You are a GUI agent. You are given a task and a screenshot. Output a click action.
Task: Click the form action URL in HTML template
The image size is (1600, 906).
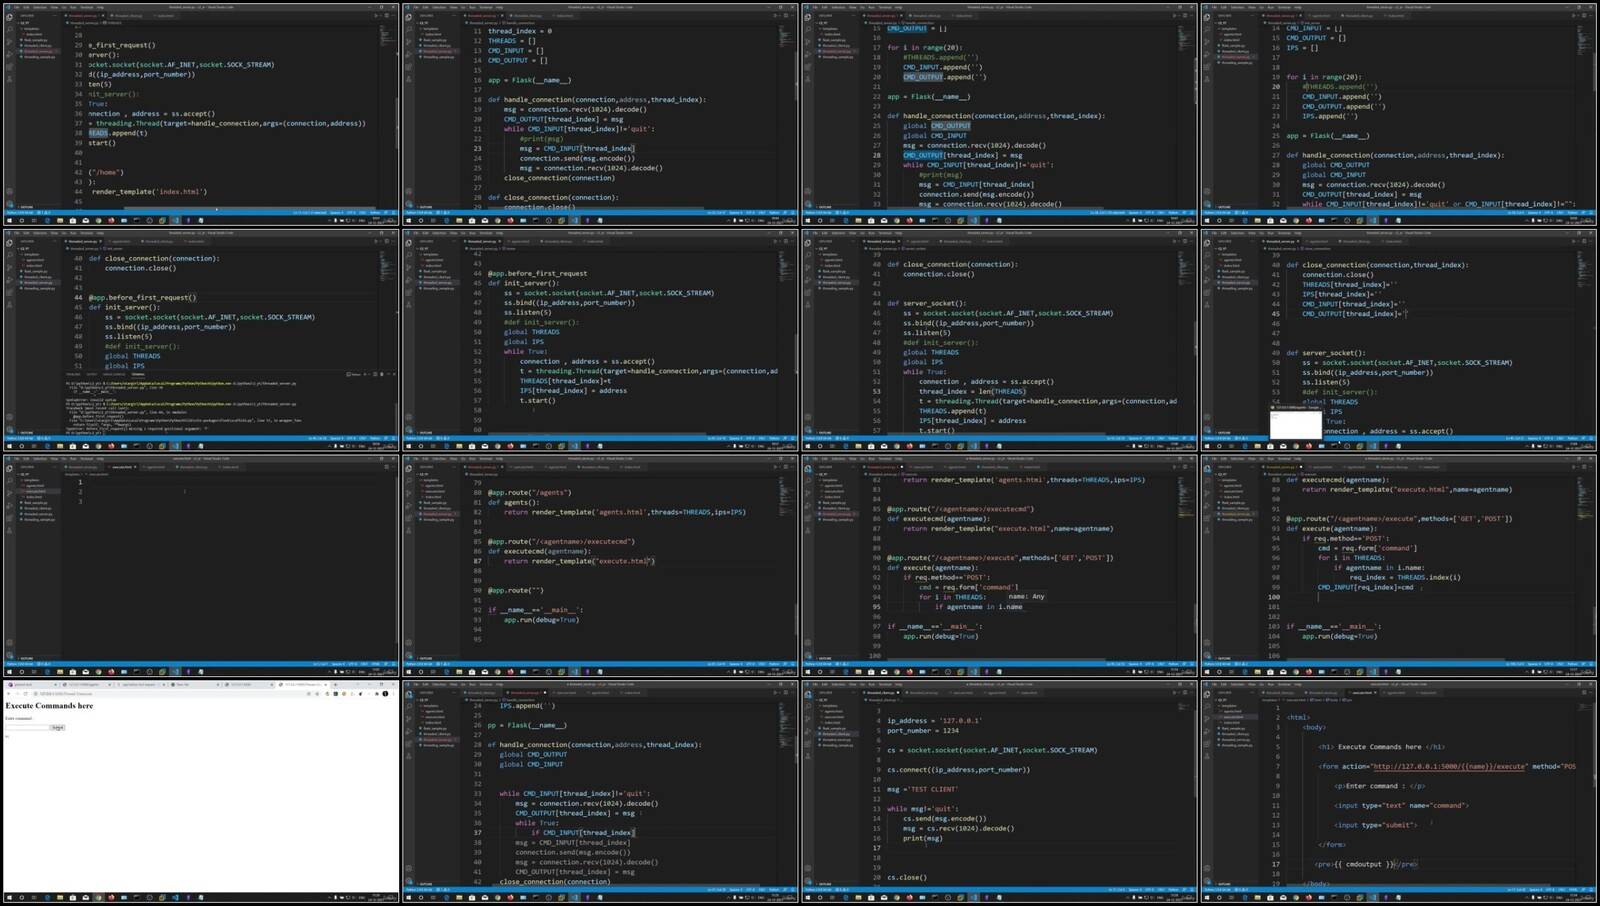1449,766
